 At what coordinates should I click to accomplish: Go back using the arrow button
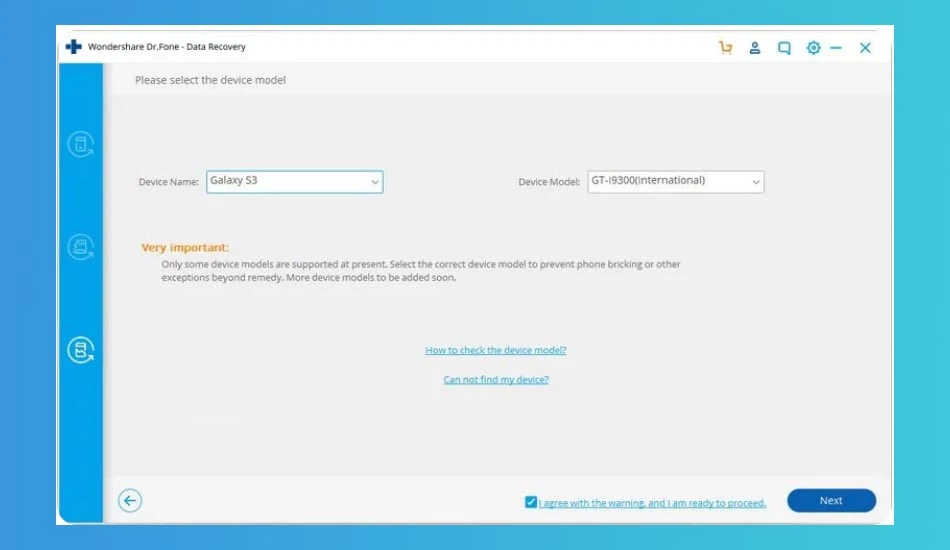click(130, 500)
